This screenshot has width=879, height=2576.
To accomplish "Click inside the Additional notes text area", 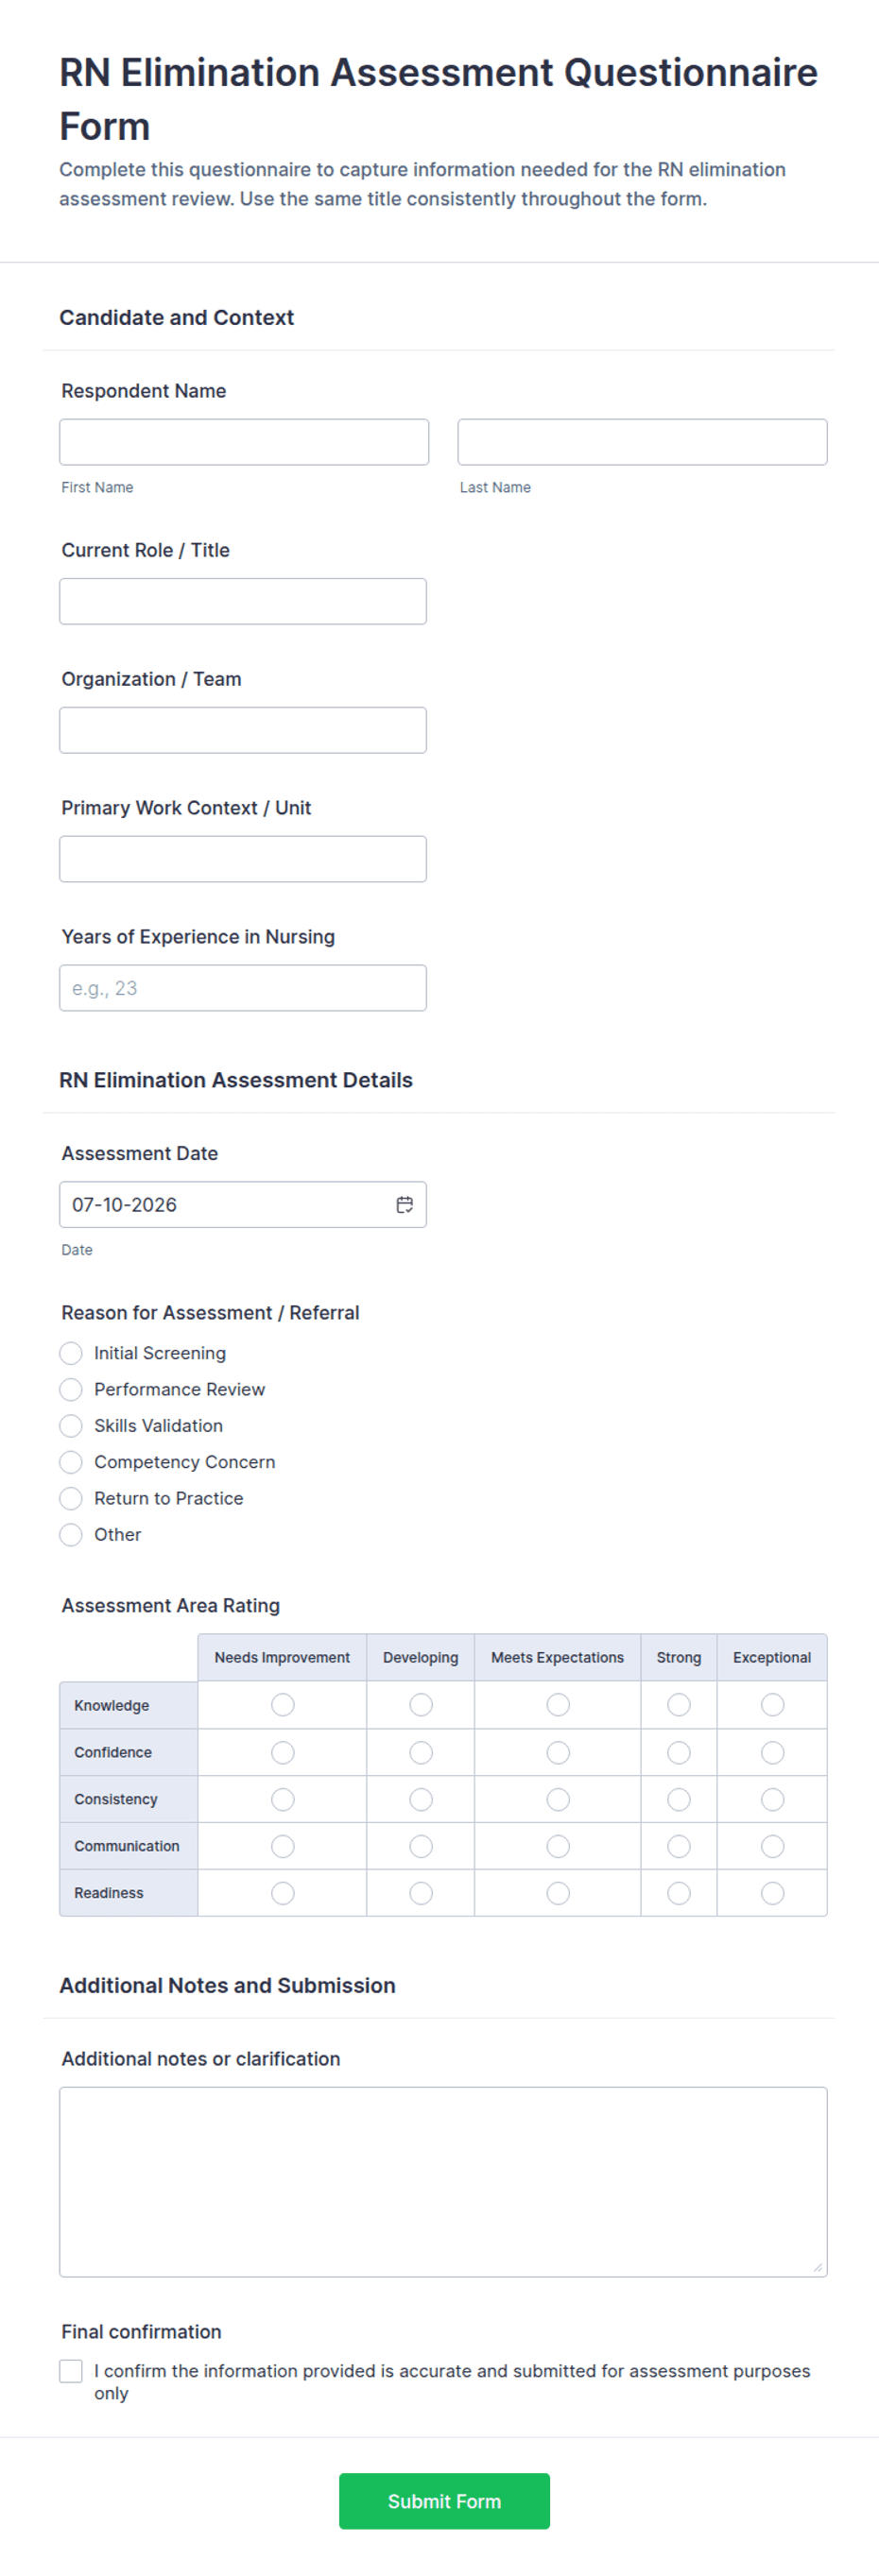I will click(x=443, y=2182).
